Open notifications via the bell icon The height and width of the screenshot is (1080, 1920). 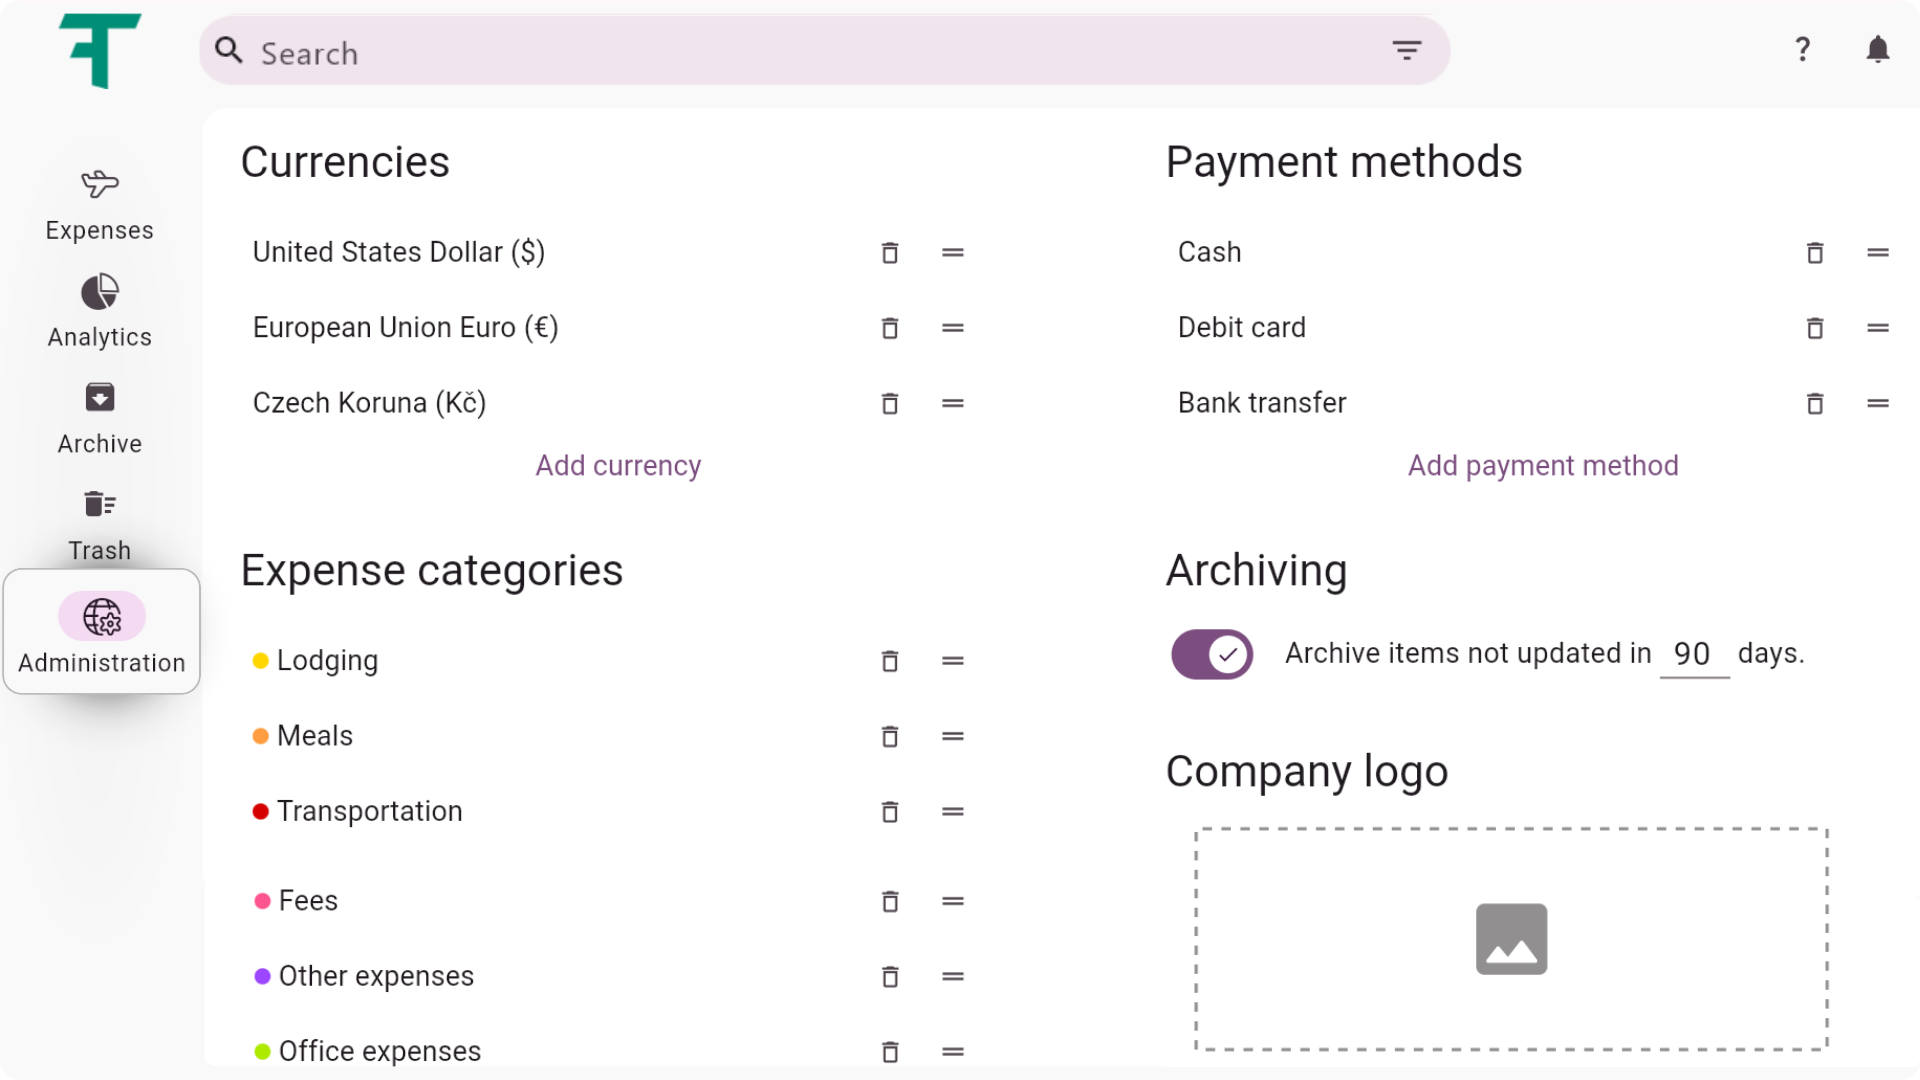pos(1878,49)
